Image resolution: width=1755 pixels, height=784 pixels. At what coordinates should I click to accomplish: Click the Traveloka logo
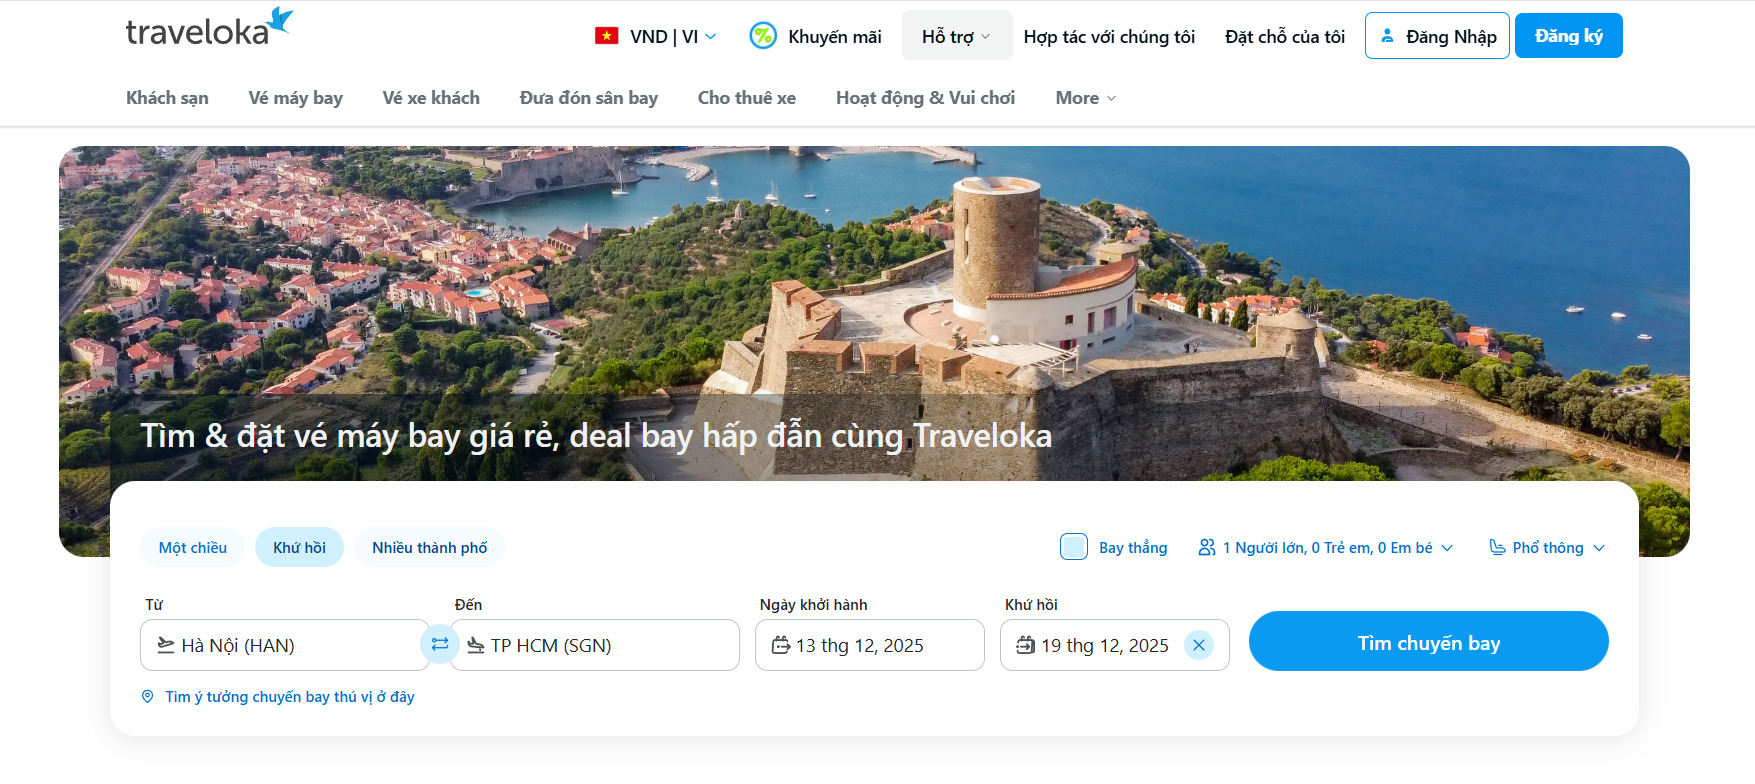click(209, 29)
